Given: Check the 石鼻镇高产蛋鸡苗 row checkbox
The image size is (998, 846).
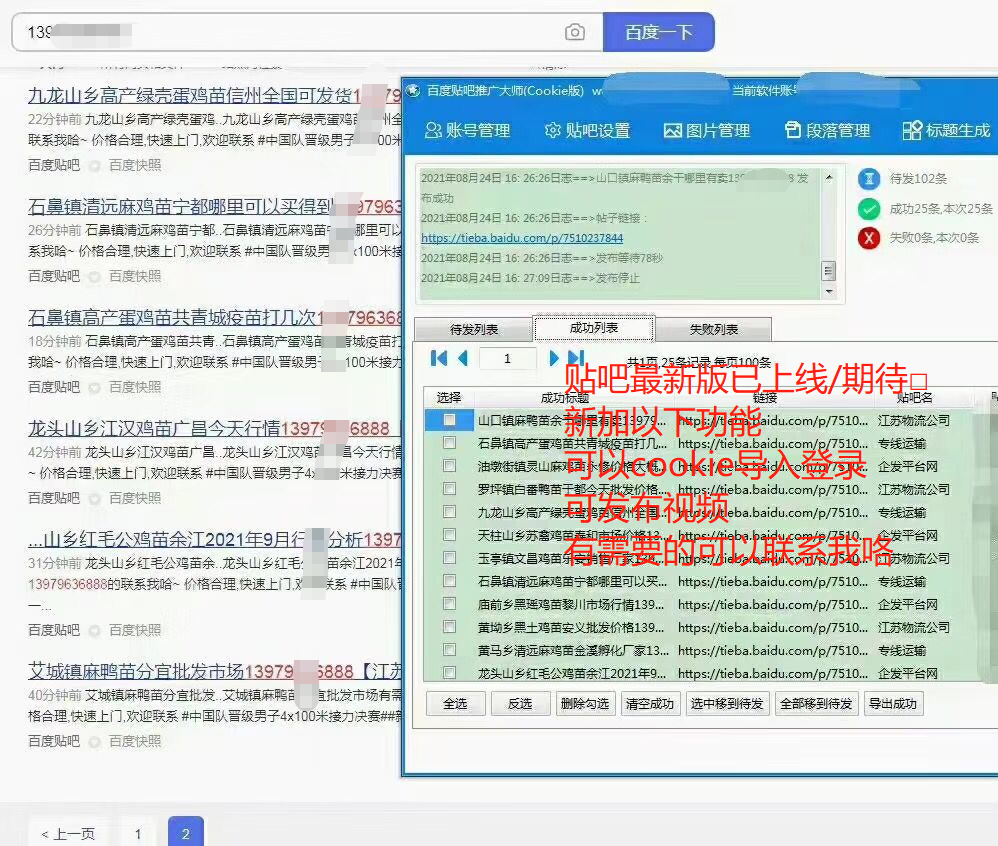Looking at the screenshot, I should pyautogui.click(x=449, y=443).
